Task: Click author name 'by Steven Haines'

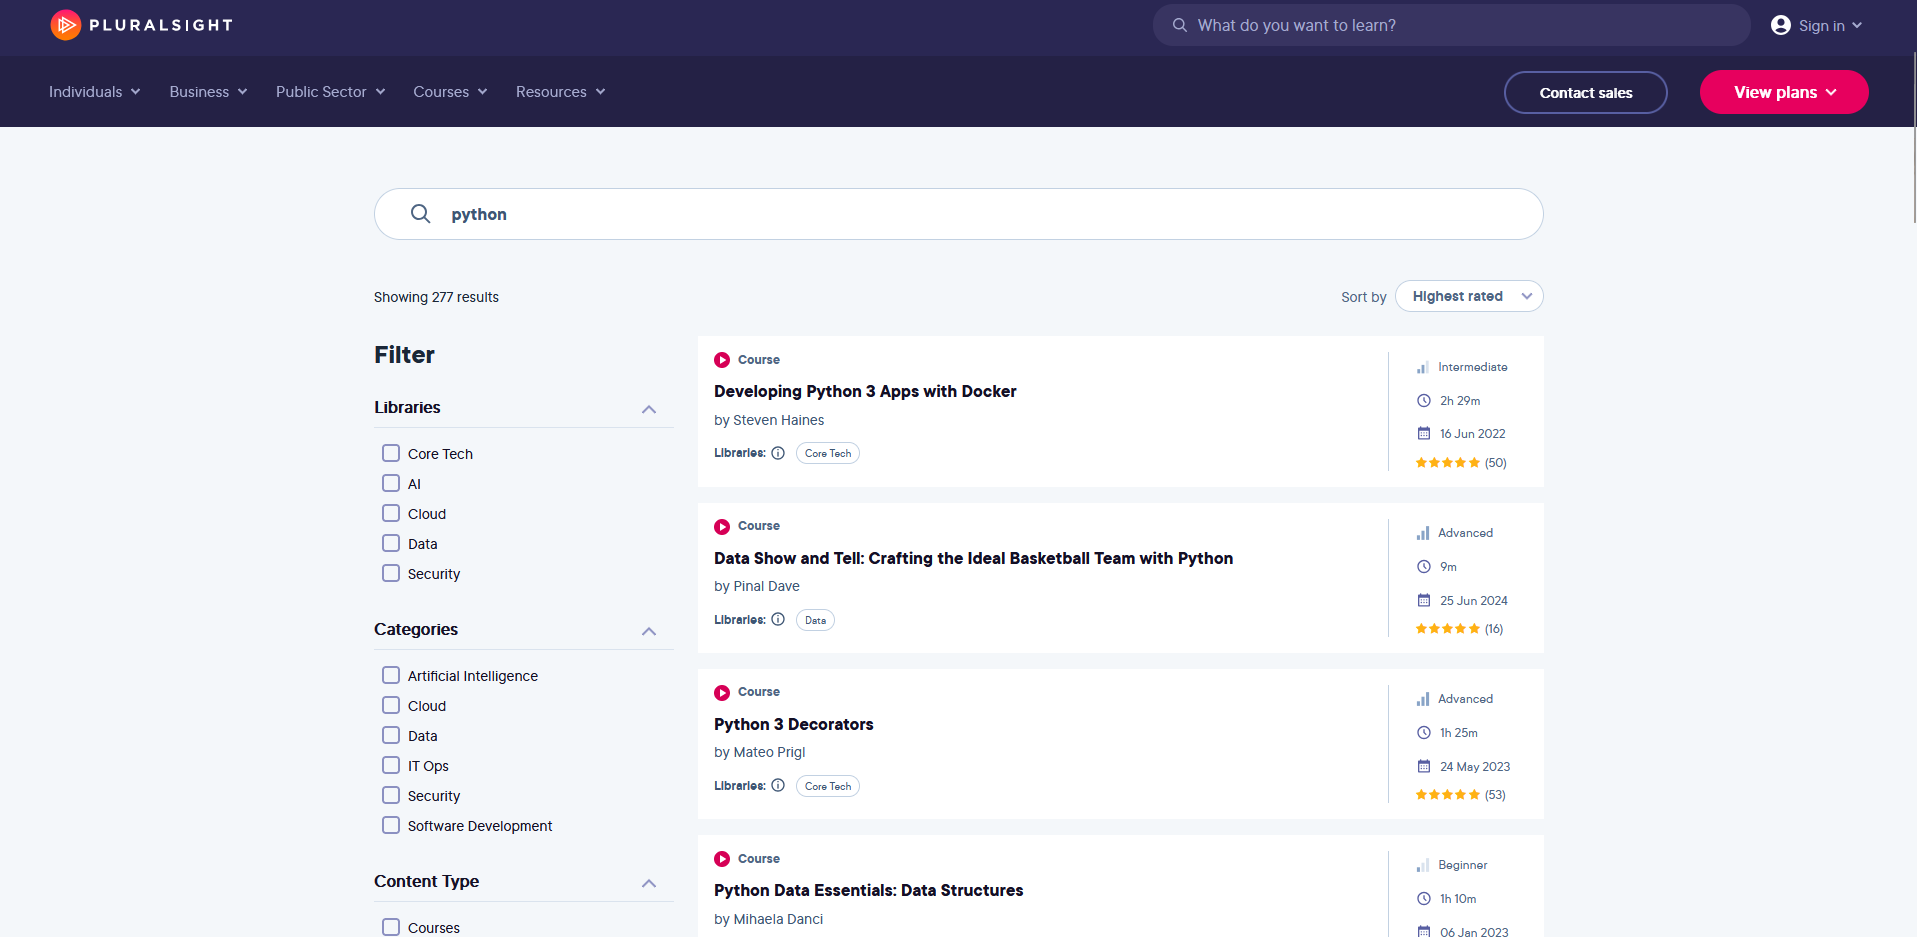Action: point(769,420)
